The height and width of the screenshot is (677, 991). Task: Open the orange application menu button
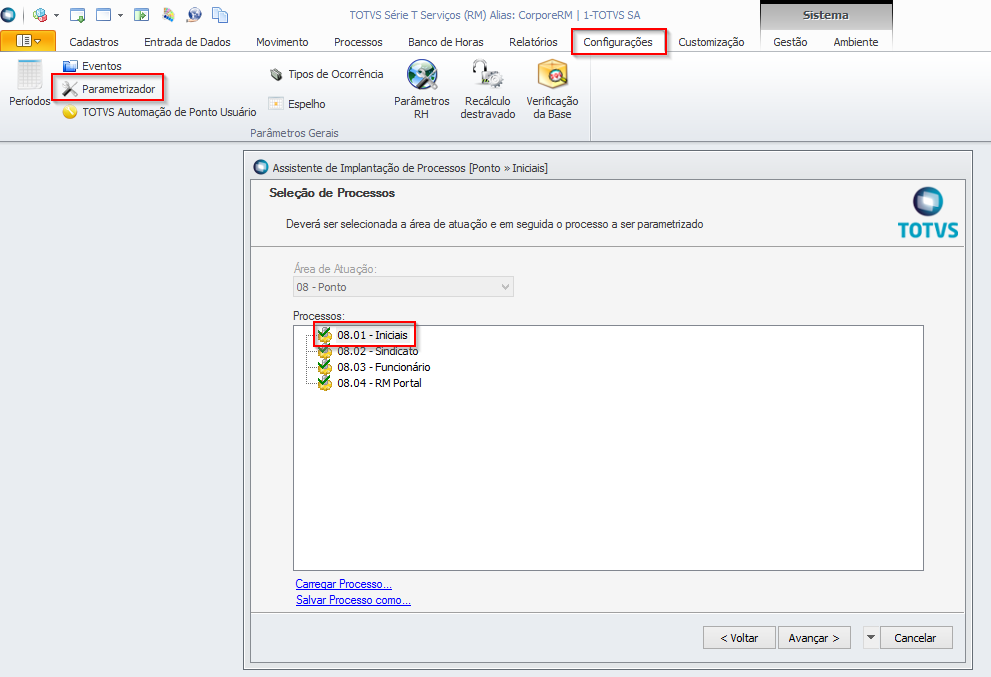tap(28, 41)
